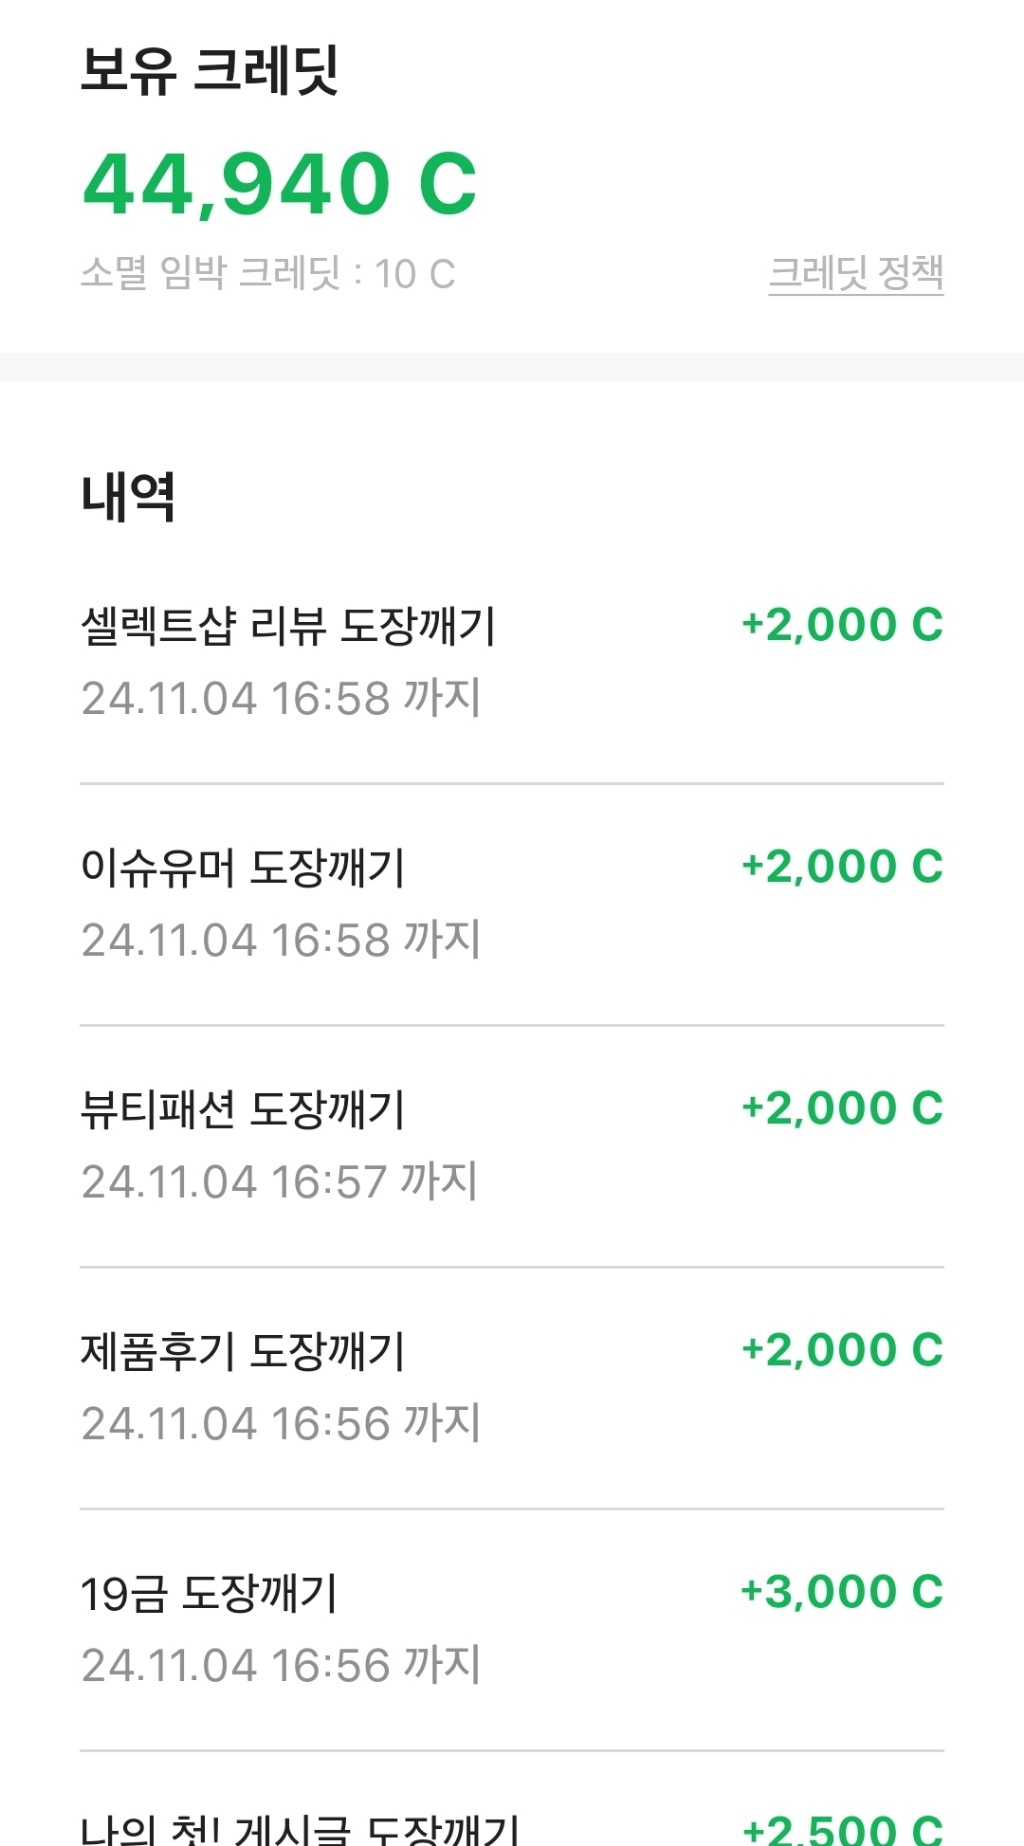1024x1846 pixels.
Task: Tap the +2,500 C credit amount
Action: (x=842, y=1830)
